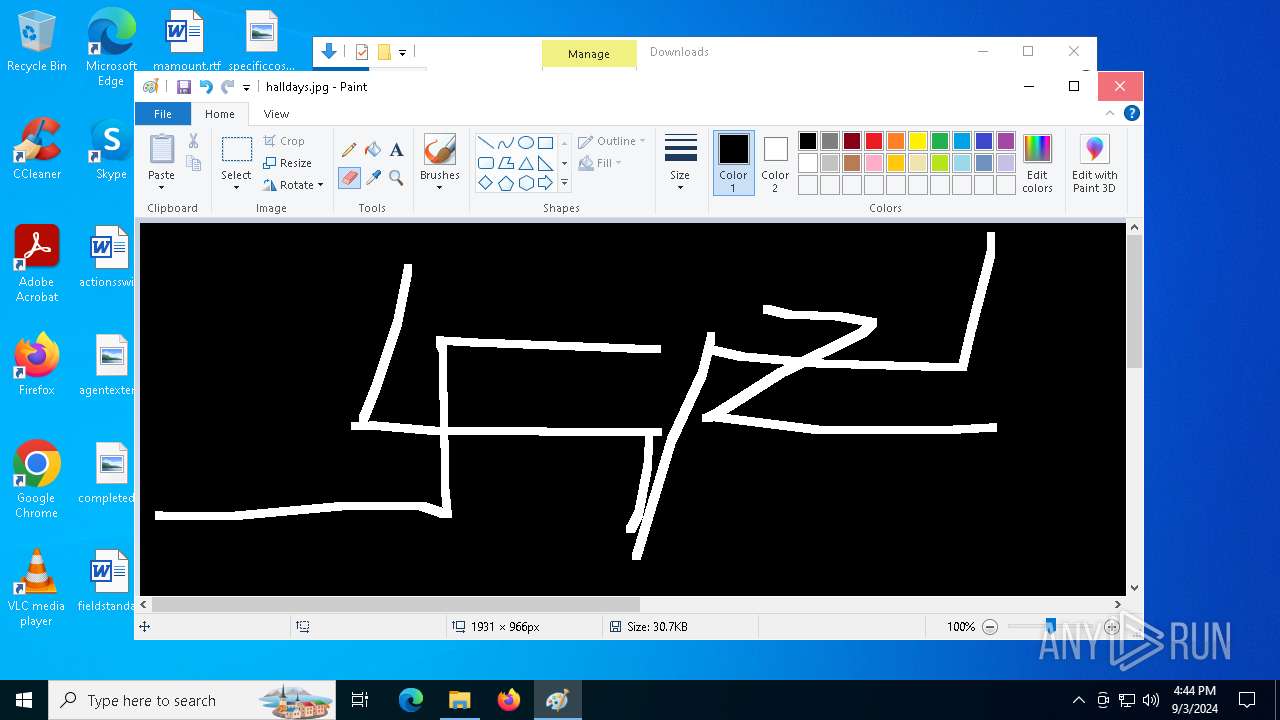The height and width of the screenshot is (720, 1280).
Task: Click the taskbar search box
Action: (192, 700)
